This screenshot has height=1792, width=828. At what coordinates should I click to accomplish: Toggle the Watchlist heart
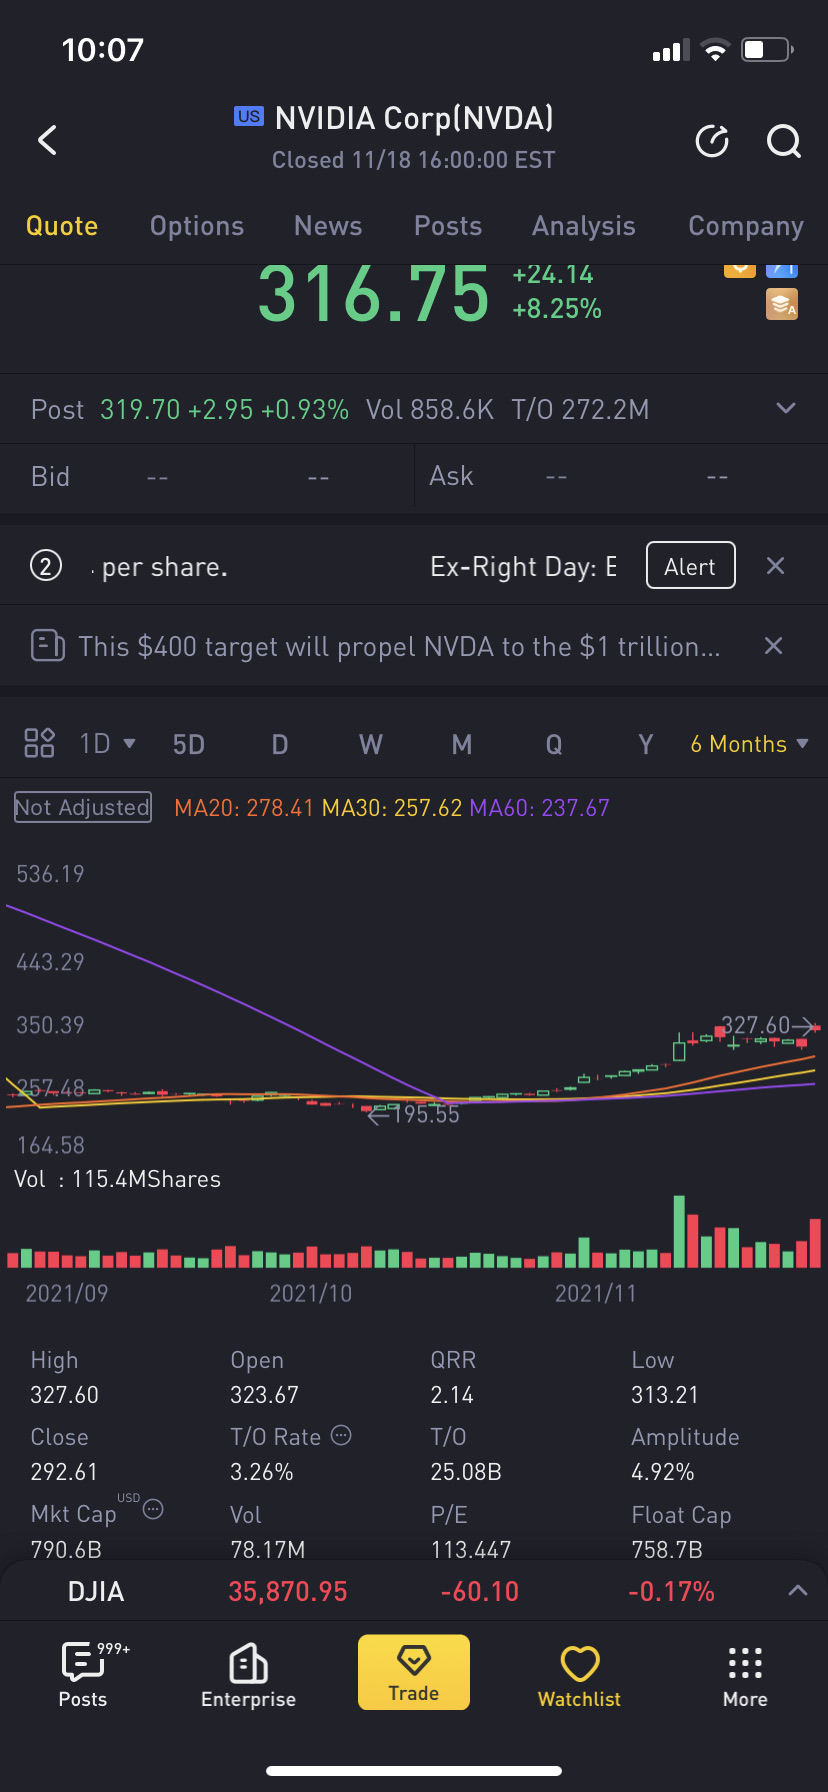point(580,1674)
